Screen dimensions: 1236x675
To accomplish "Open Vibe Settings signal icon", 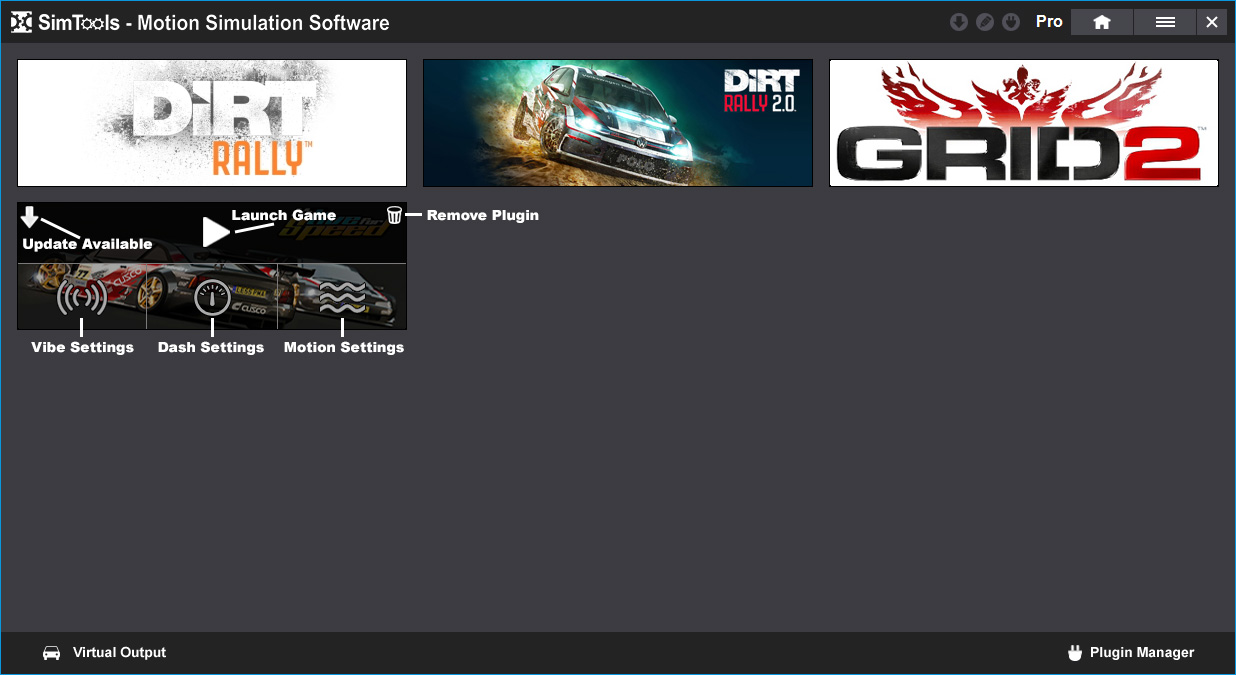I will coord(82,298).
